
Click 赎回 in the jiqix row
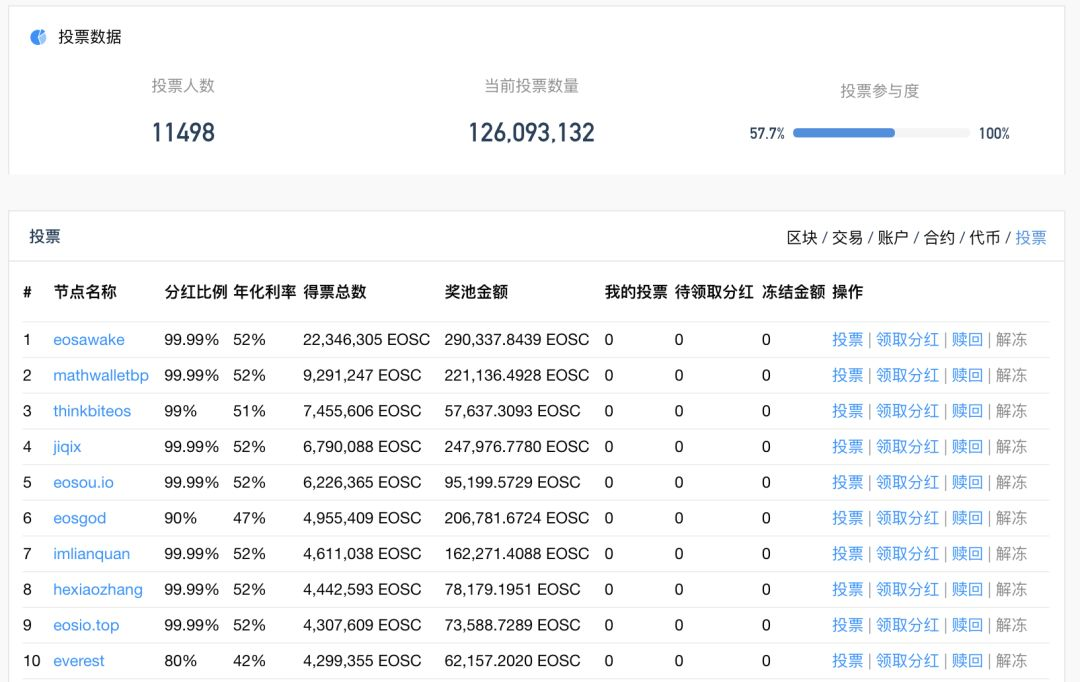(x=967, y=447)
